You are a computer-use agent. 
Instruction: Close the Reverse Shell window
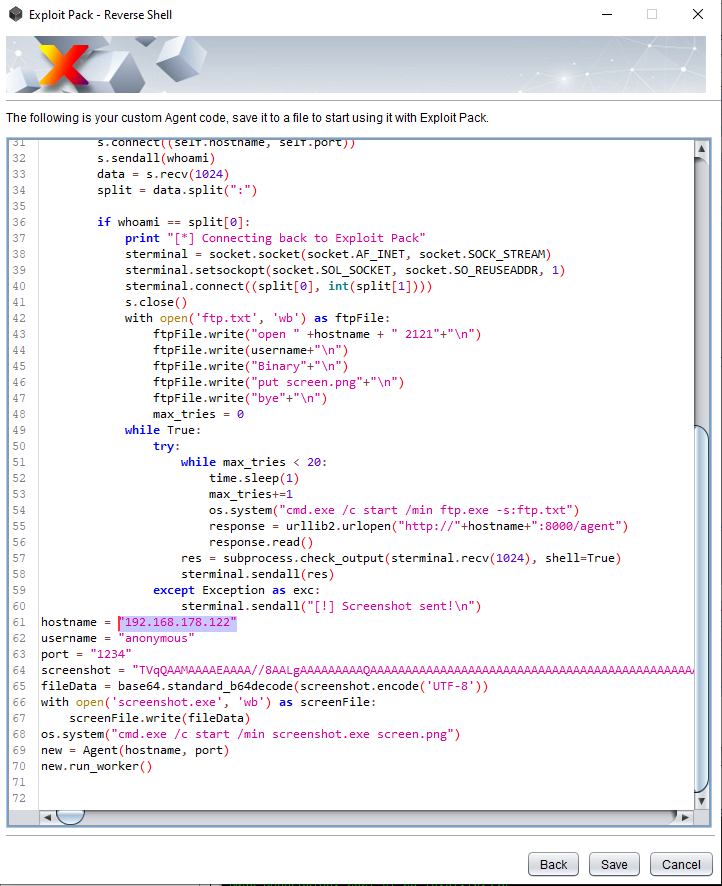tap(698, 14)
